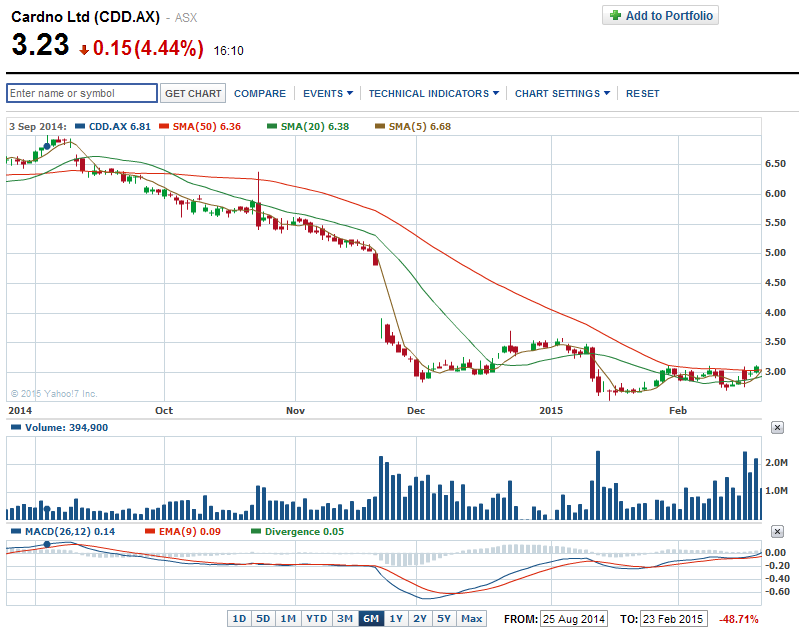799x629 pixels.
Task: Click the Dec label on the time axis
Action: point(416,410)
